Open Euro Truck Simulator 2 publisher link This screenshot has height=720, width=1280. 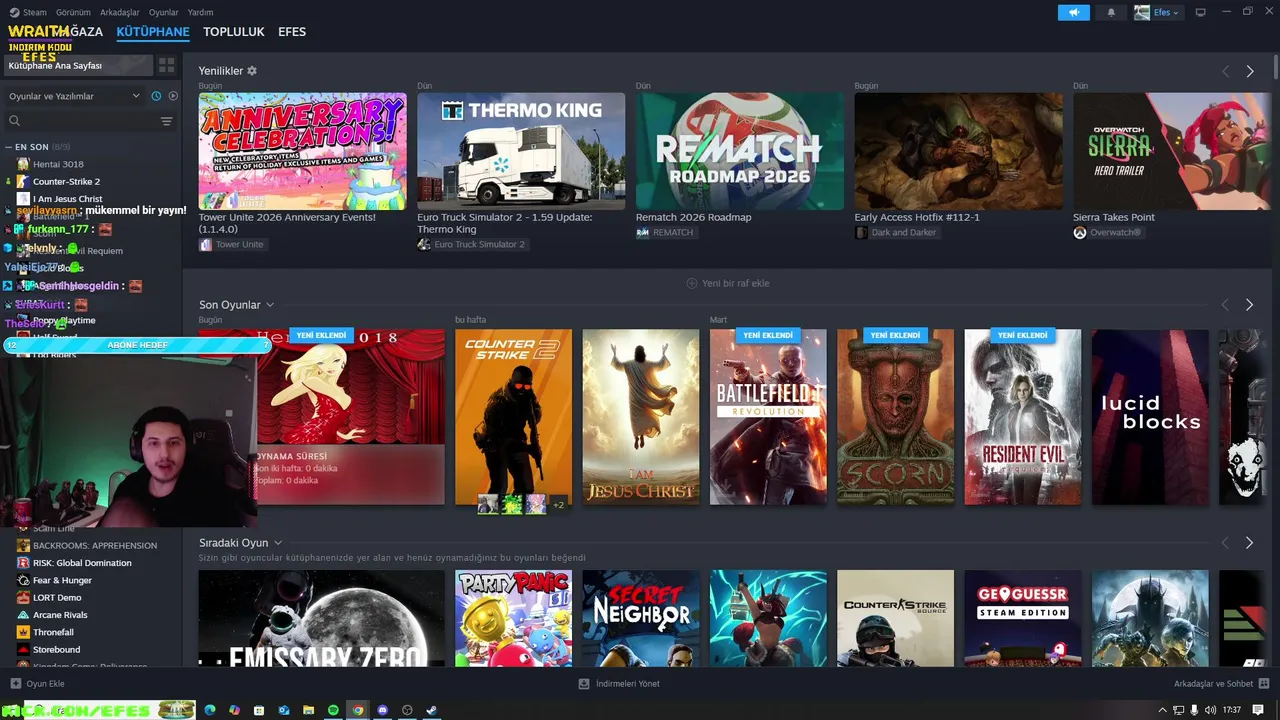471,244
